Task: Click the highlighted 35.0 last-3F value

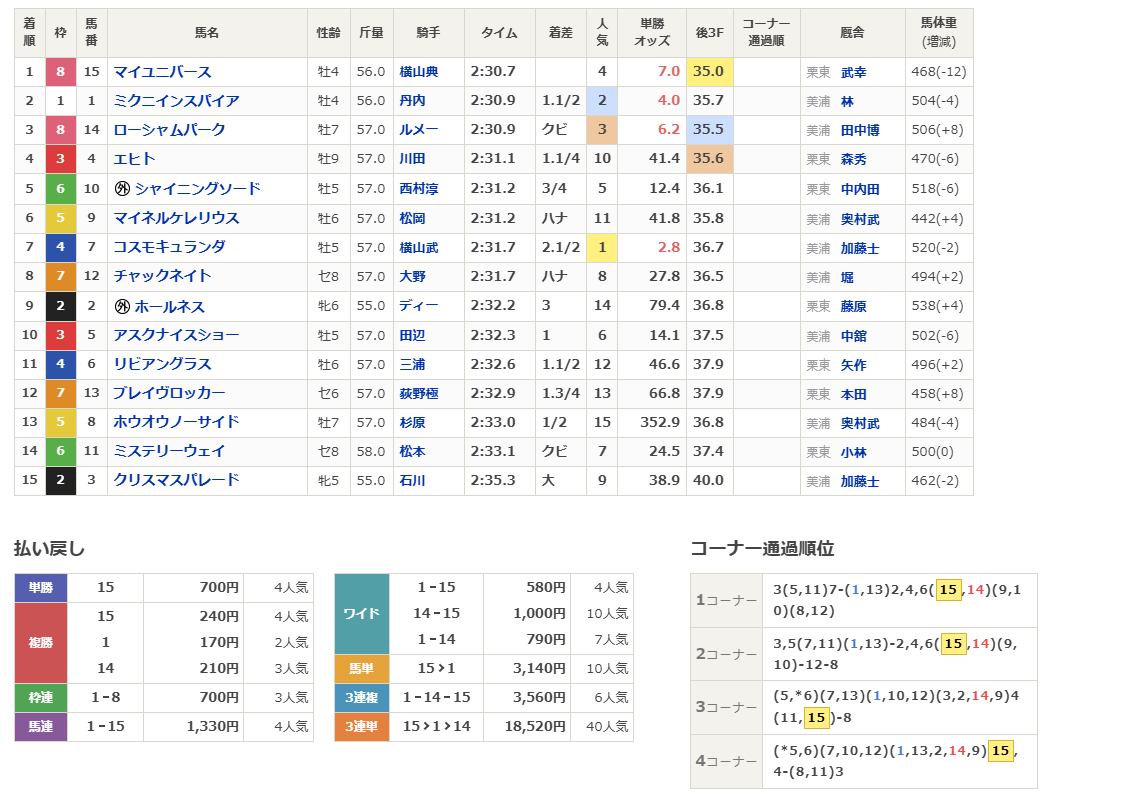Action: 709,71
